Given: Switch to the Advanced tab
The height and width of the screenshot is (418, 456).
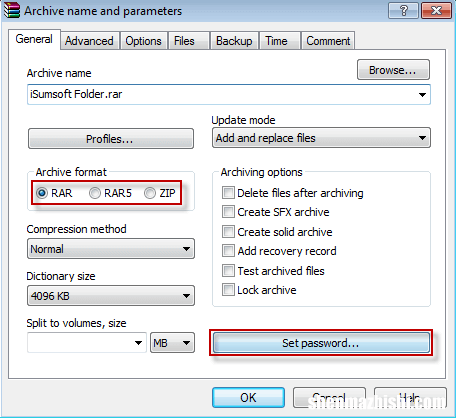Looking at the screenshot, I should [89, 41].
